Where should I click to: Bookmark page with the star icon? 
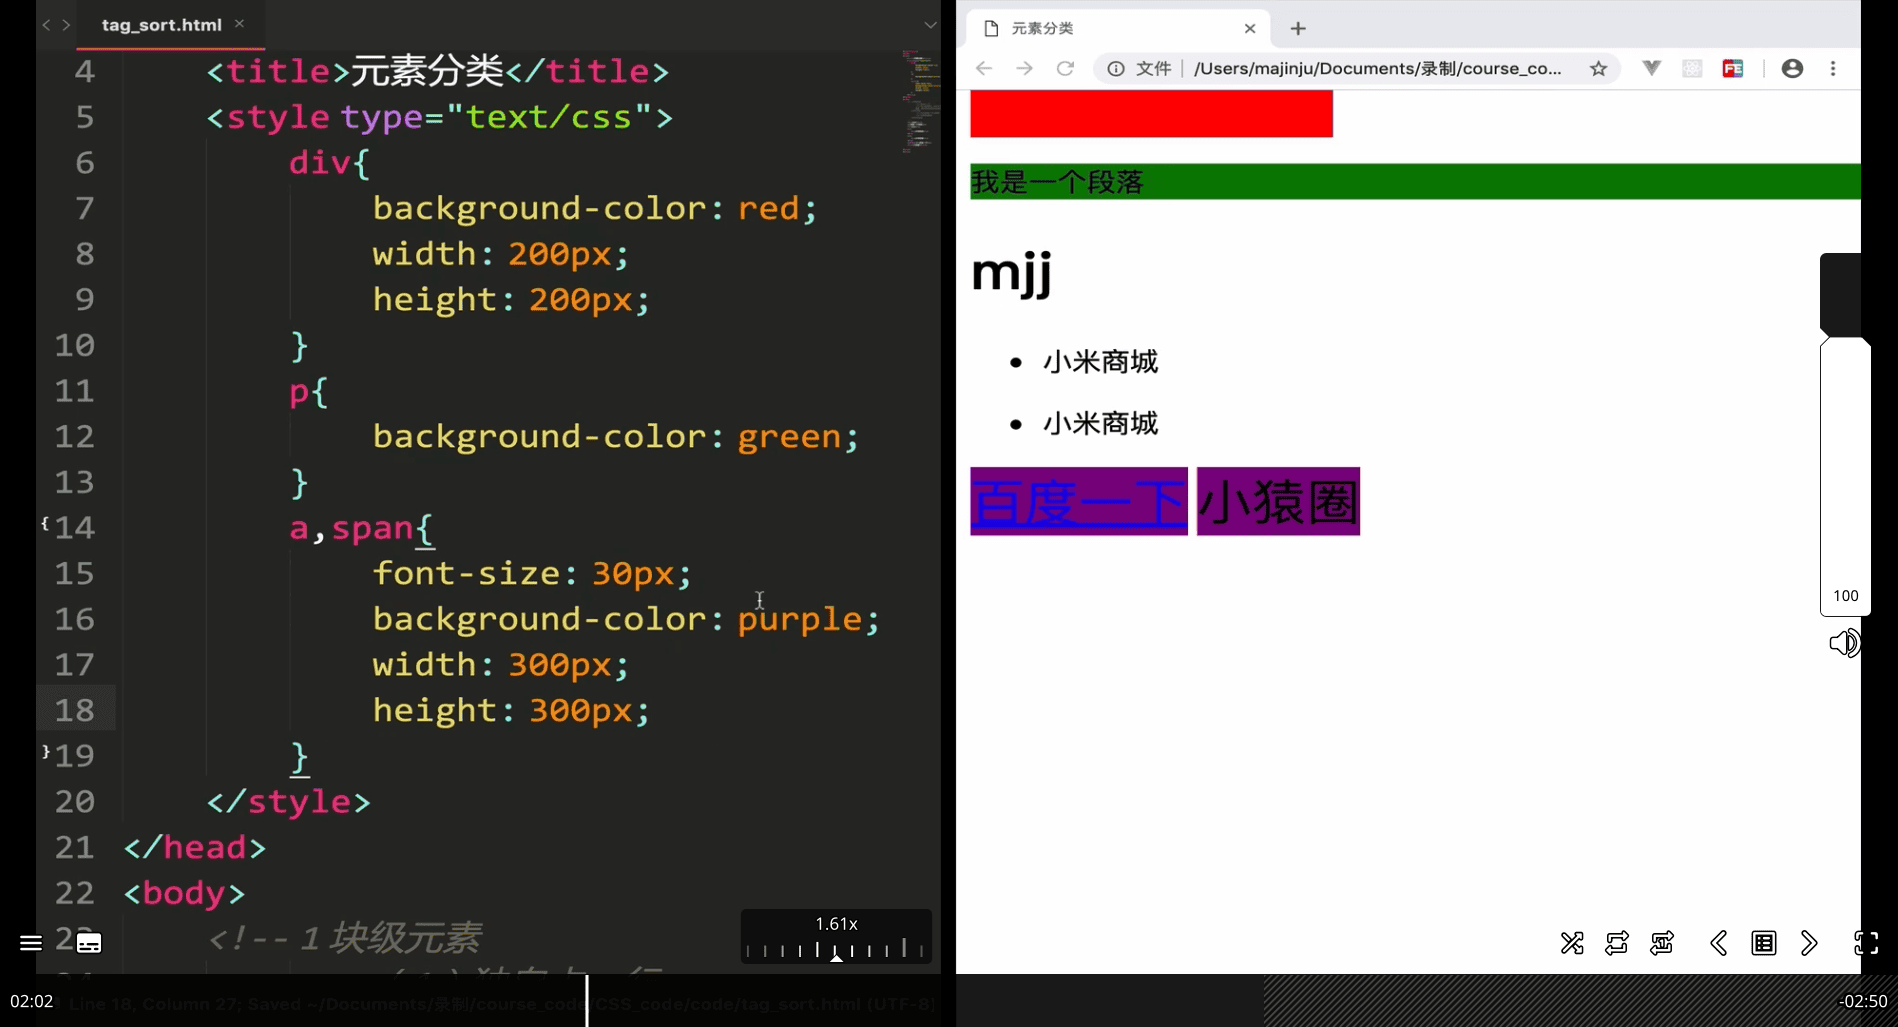point(1598,68)
